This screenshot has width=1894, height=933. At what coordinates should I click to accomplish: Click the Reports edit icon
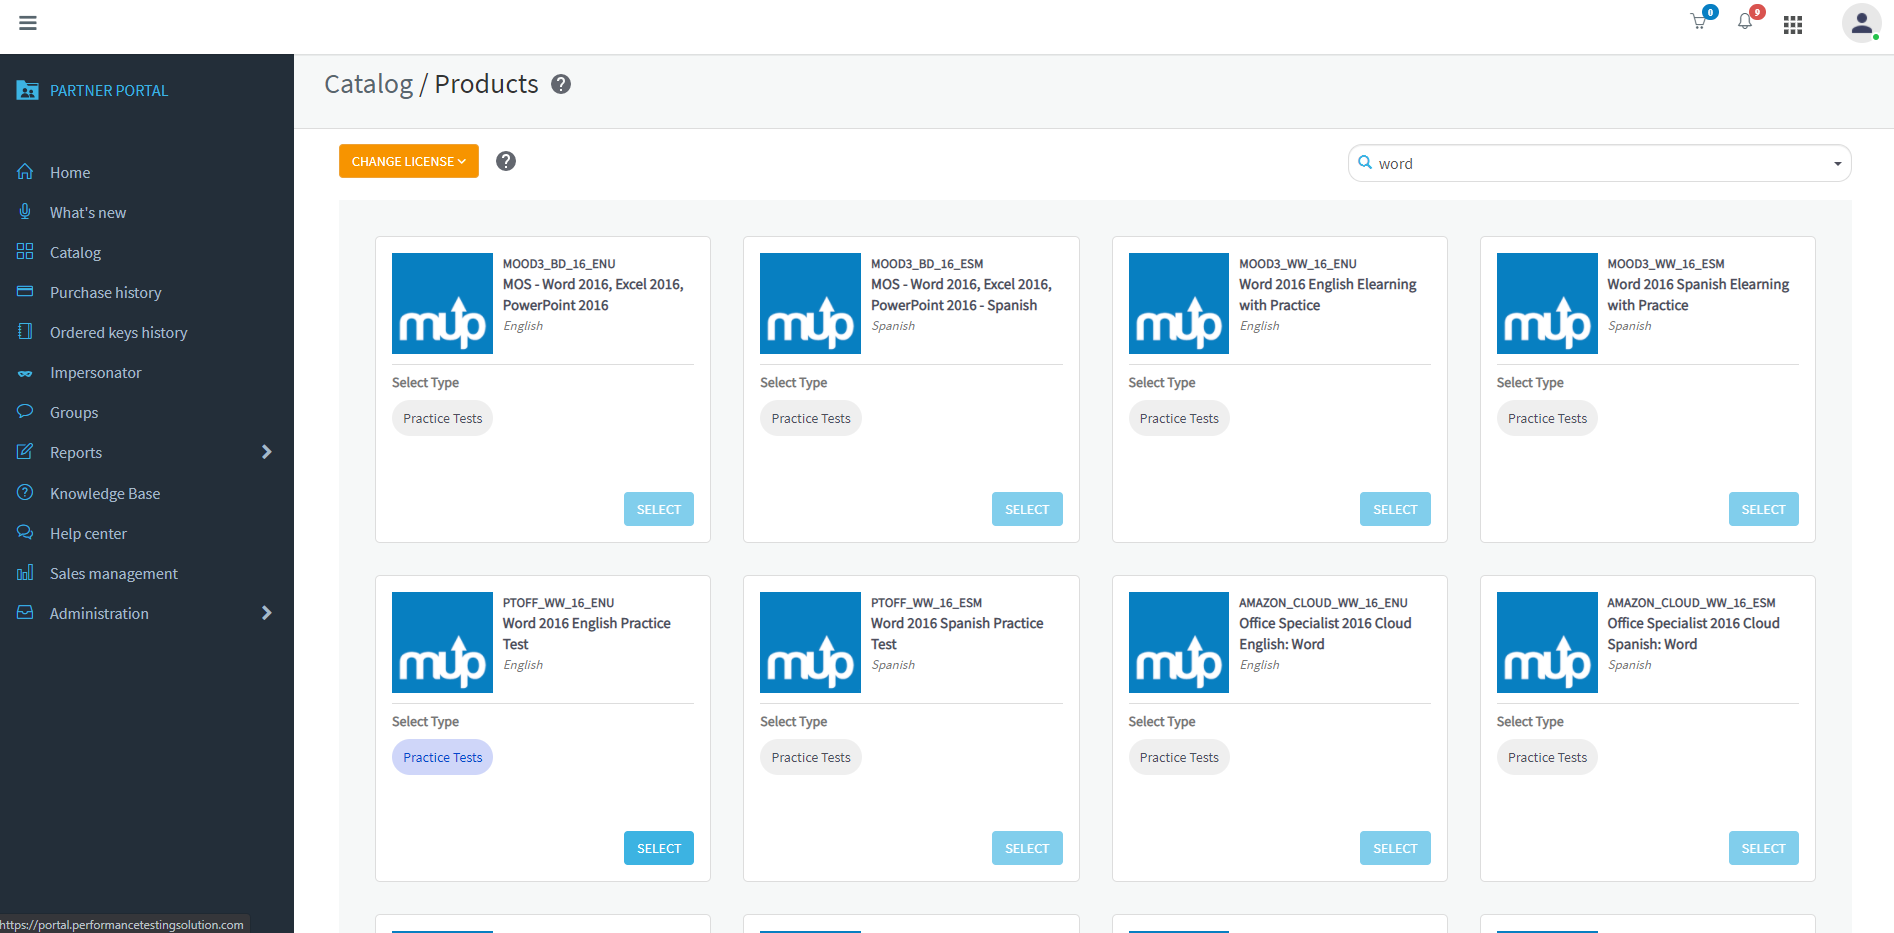pyautogui.click(x=25, y=452)
